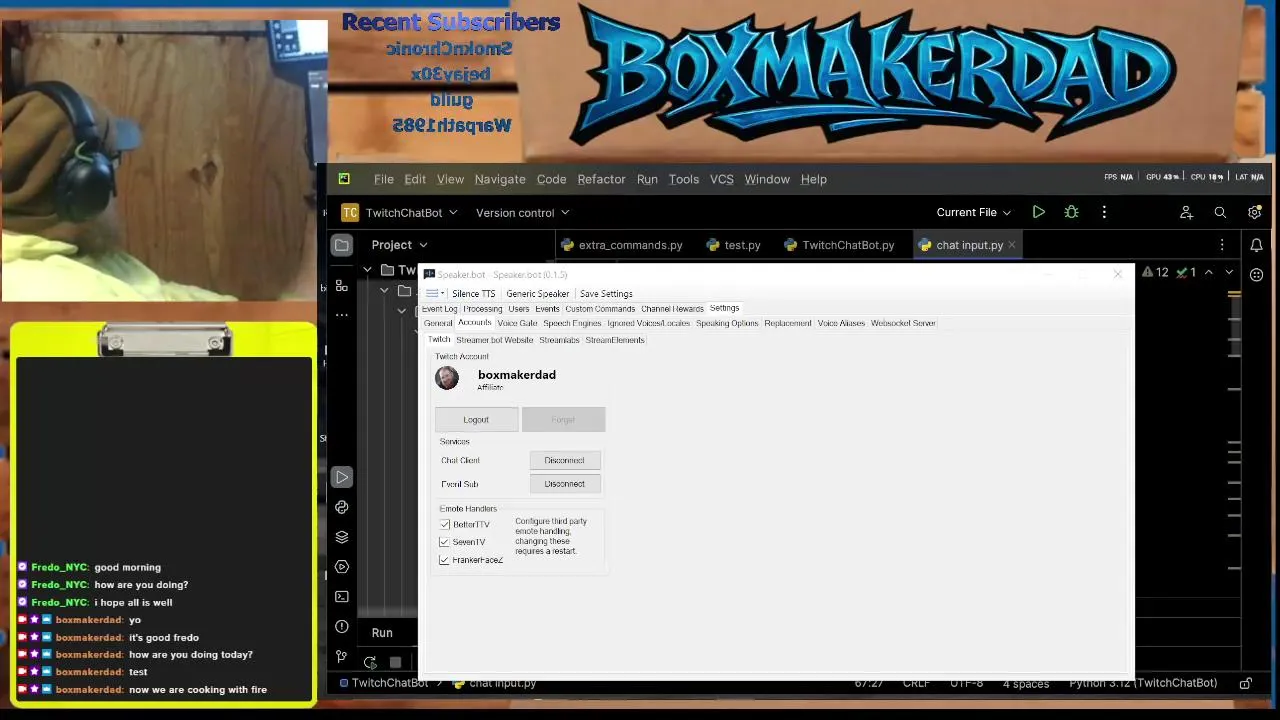Open the Terminal icon in left sidebar
This screenshot has height=720, width=1280.
click(342, 597)
